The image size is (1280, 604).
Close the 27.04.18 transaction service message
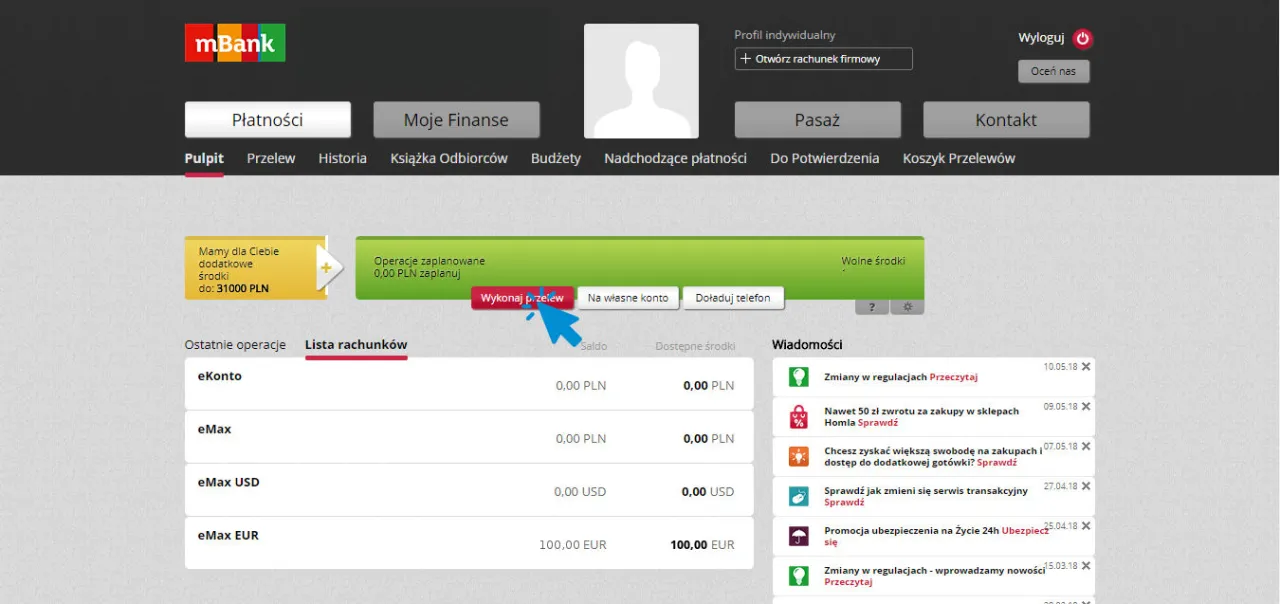(1086, 486)
